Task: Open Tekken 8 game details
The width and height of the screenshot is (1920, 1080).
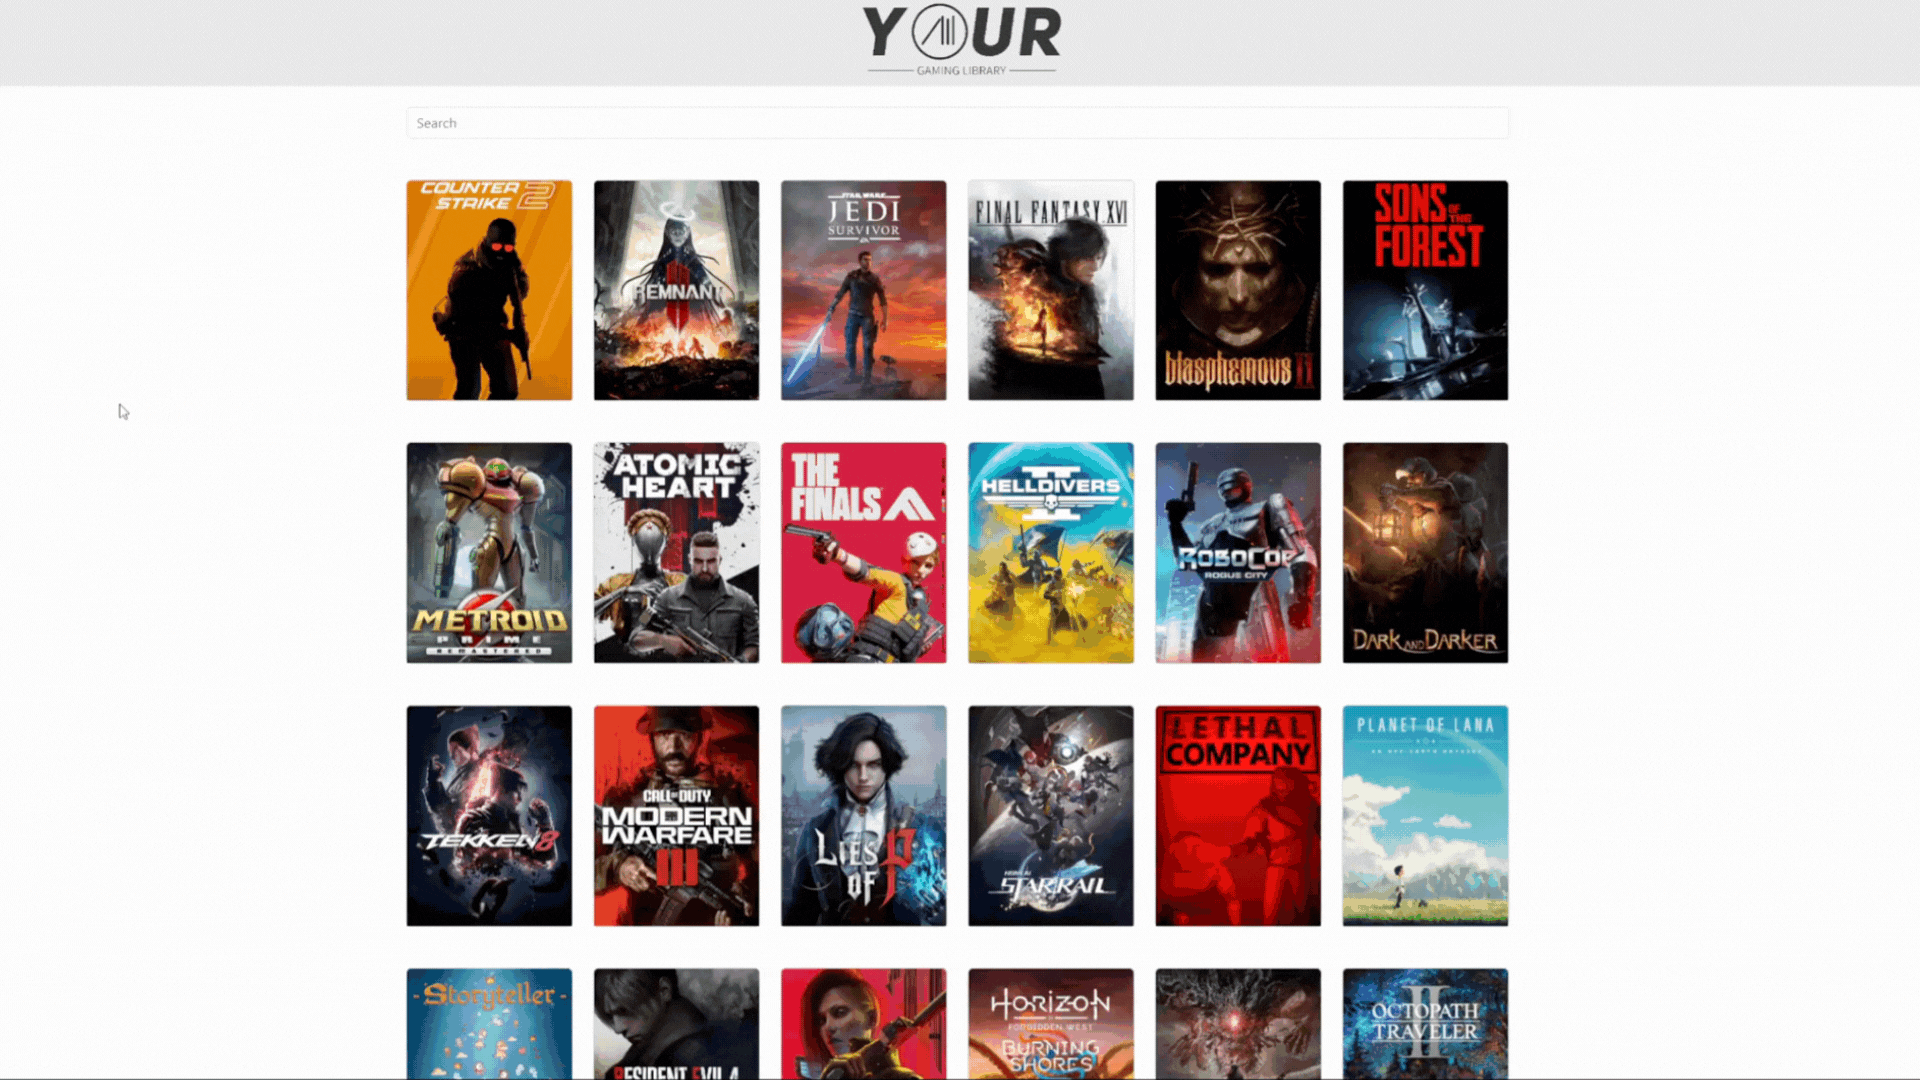Action: (x=488, y=815)
